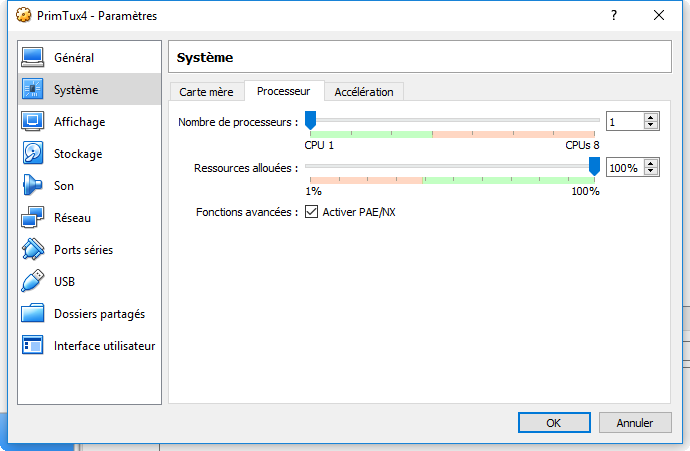Image resolution: width=690 pixels, height=451 pixels.
Task: Open the Interface utilisateur icon
Action: [33, 345]
